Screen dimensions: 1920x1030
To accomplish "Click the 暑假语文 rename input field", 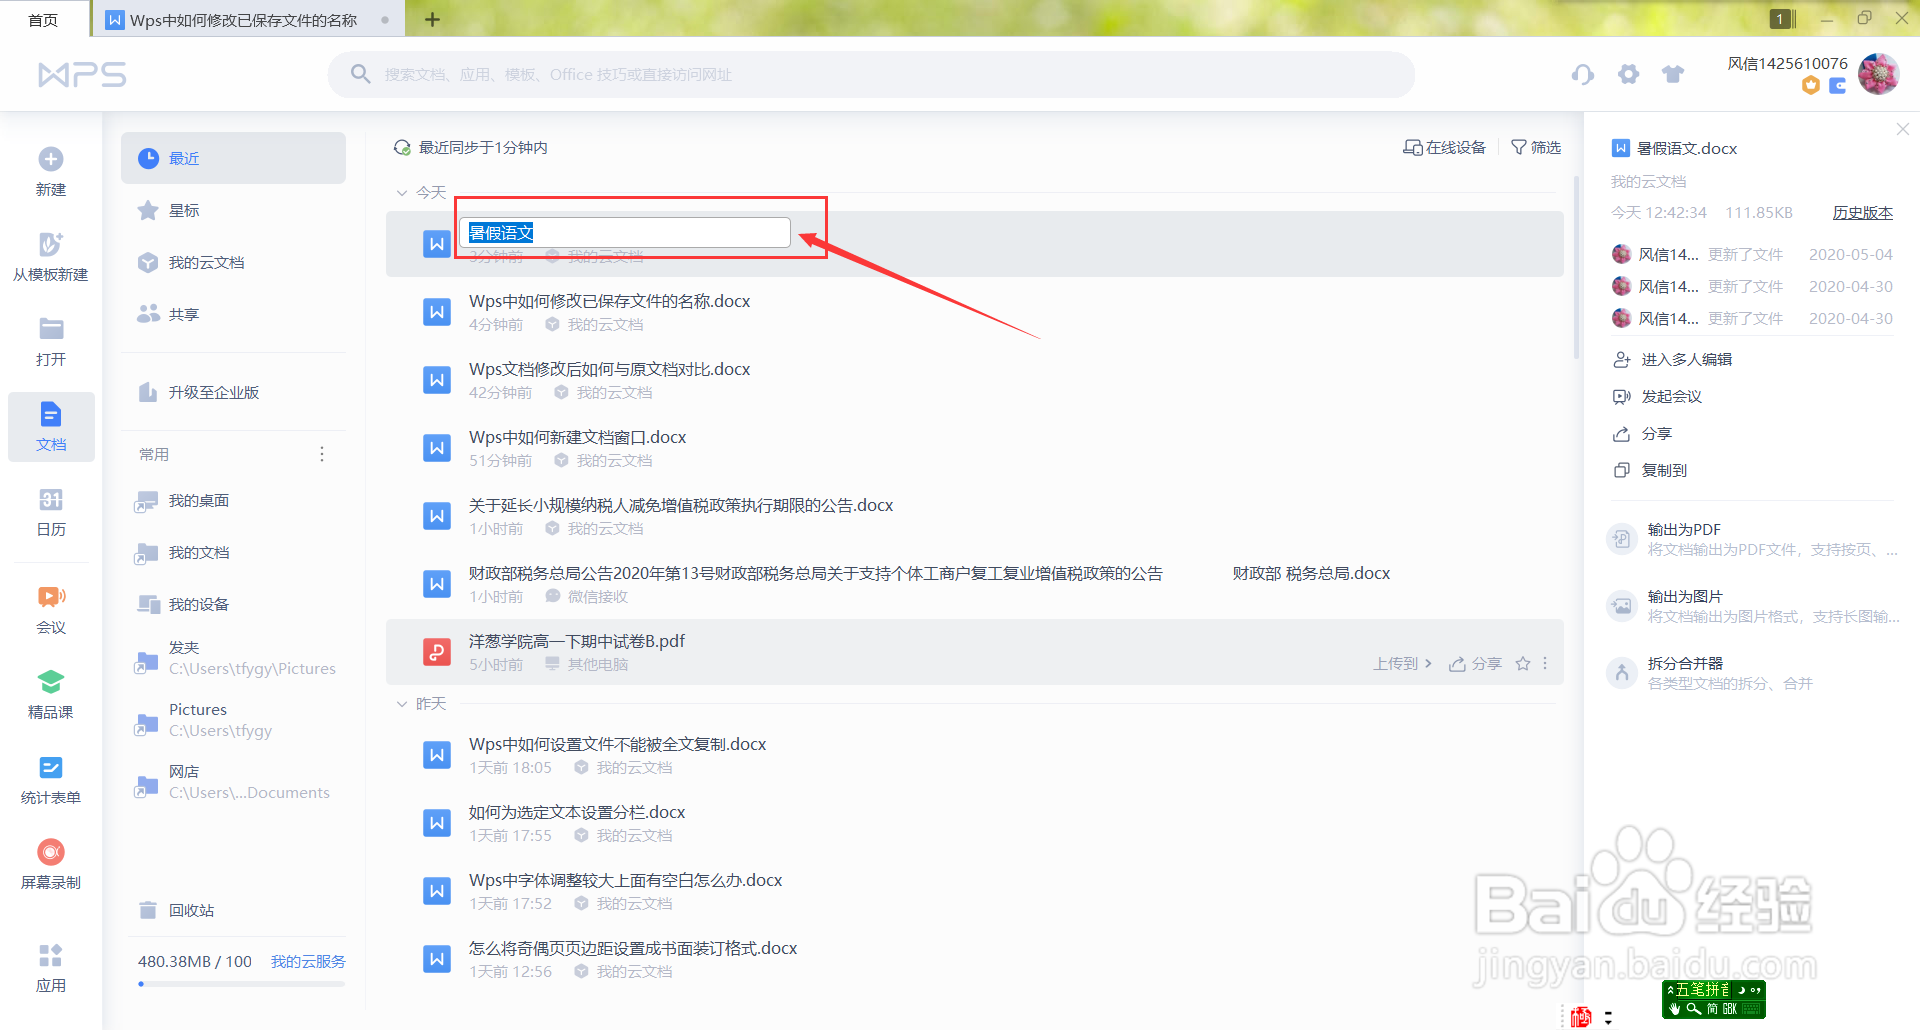I will (x=624, y=231).
